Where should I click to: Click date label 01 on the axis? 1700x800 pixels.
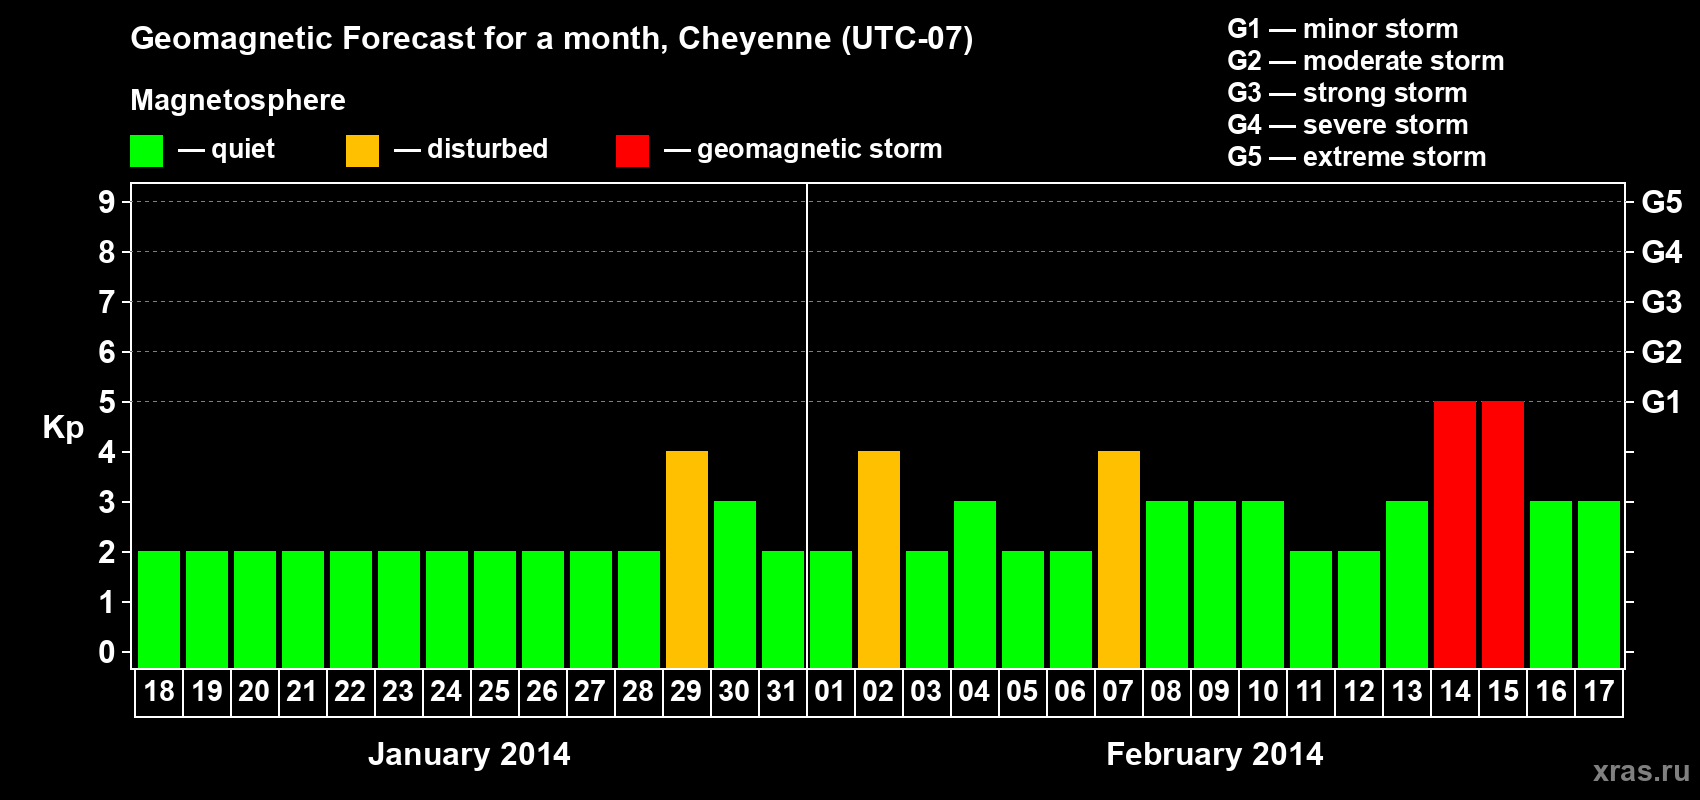(x=830, y=692)
